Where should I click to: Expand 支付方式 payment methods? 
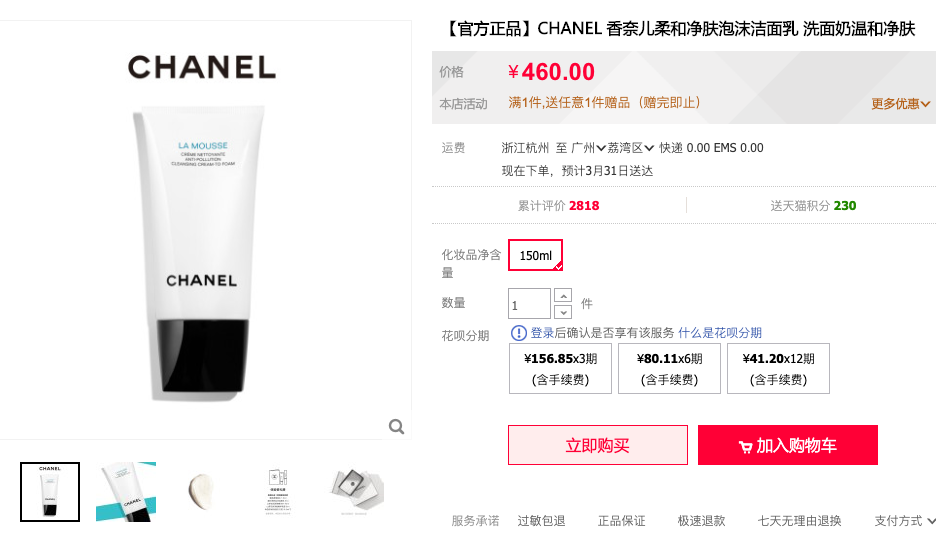[x=904, y=521]
